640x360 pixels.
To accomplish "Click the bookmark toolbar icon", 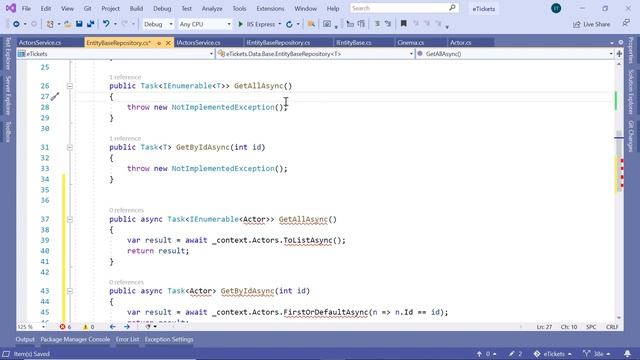I will point(404,24).
